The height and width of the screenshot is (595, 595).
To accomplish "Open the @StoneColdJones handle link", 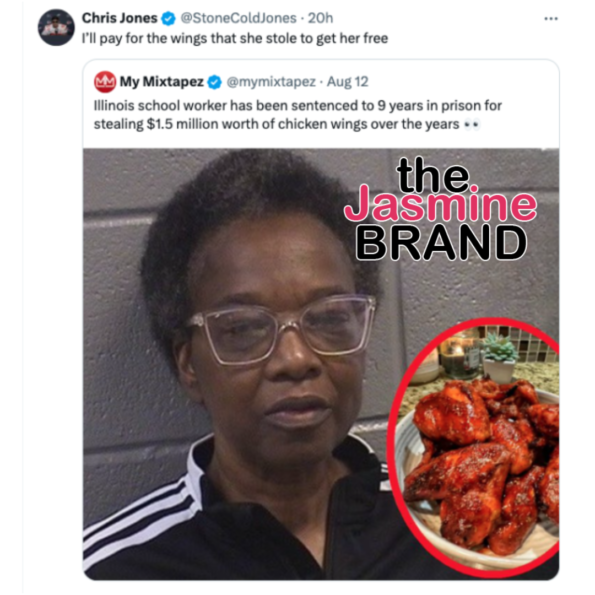I will pos(238,18).
